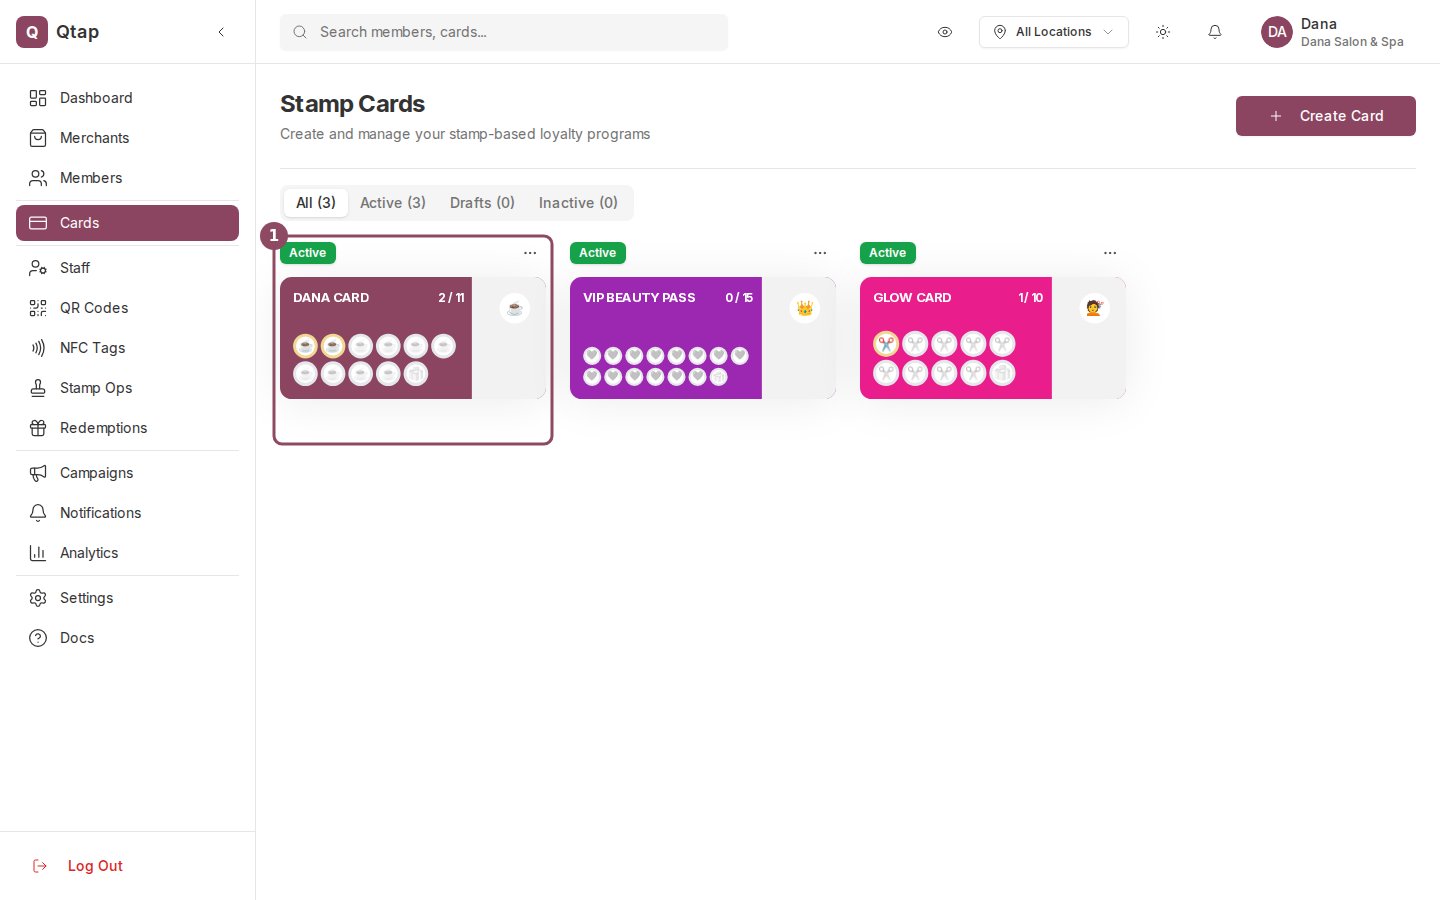
Task: Open Campaigns in the sidebar
Action: (127, 473)
